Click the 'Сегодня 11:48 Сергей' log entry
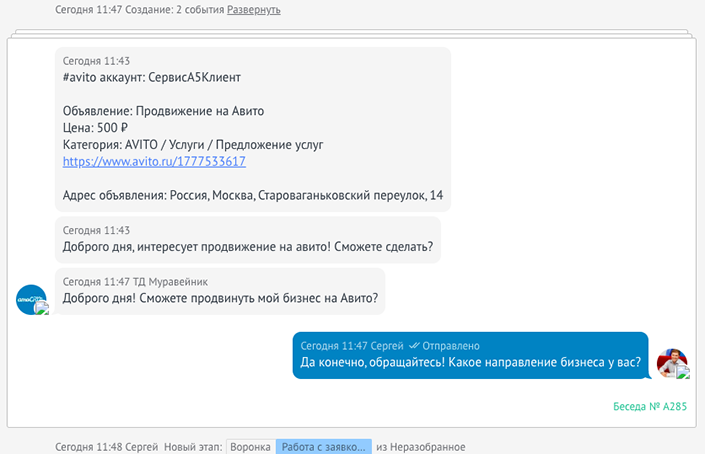This screenshot has height=454, width=705. pyautogui.click(x=107, y=447)
